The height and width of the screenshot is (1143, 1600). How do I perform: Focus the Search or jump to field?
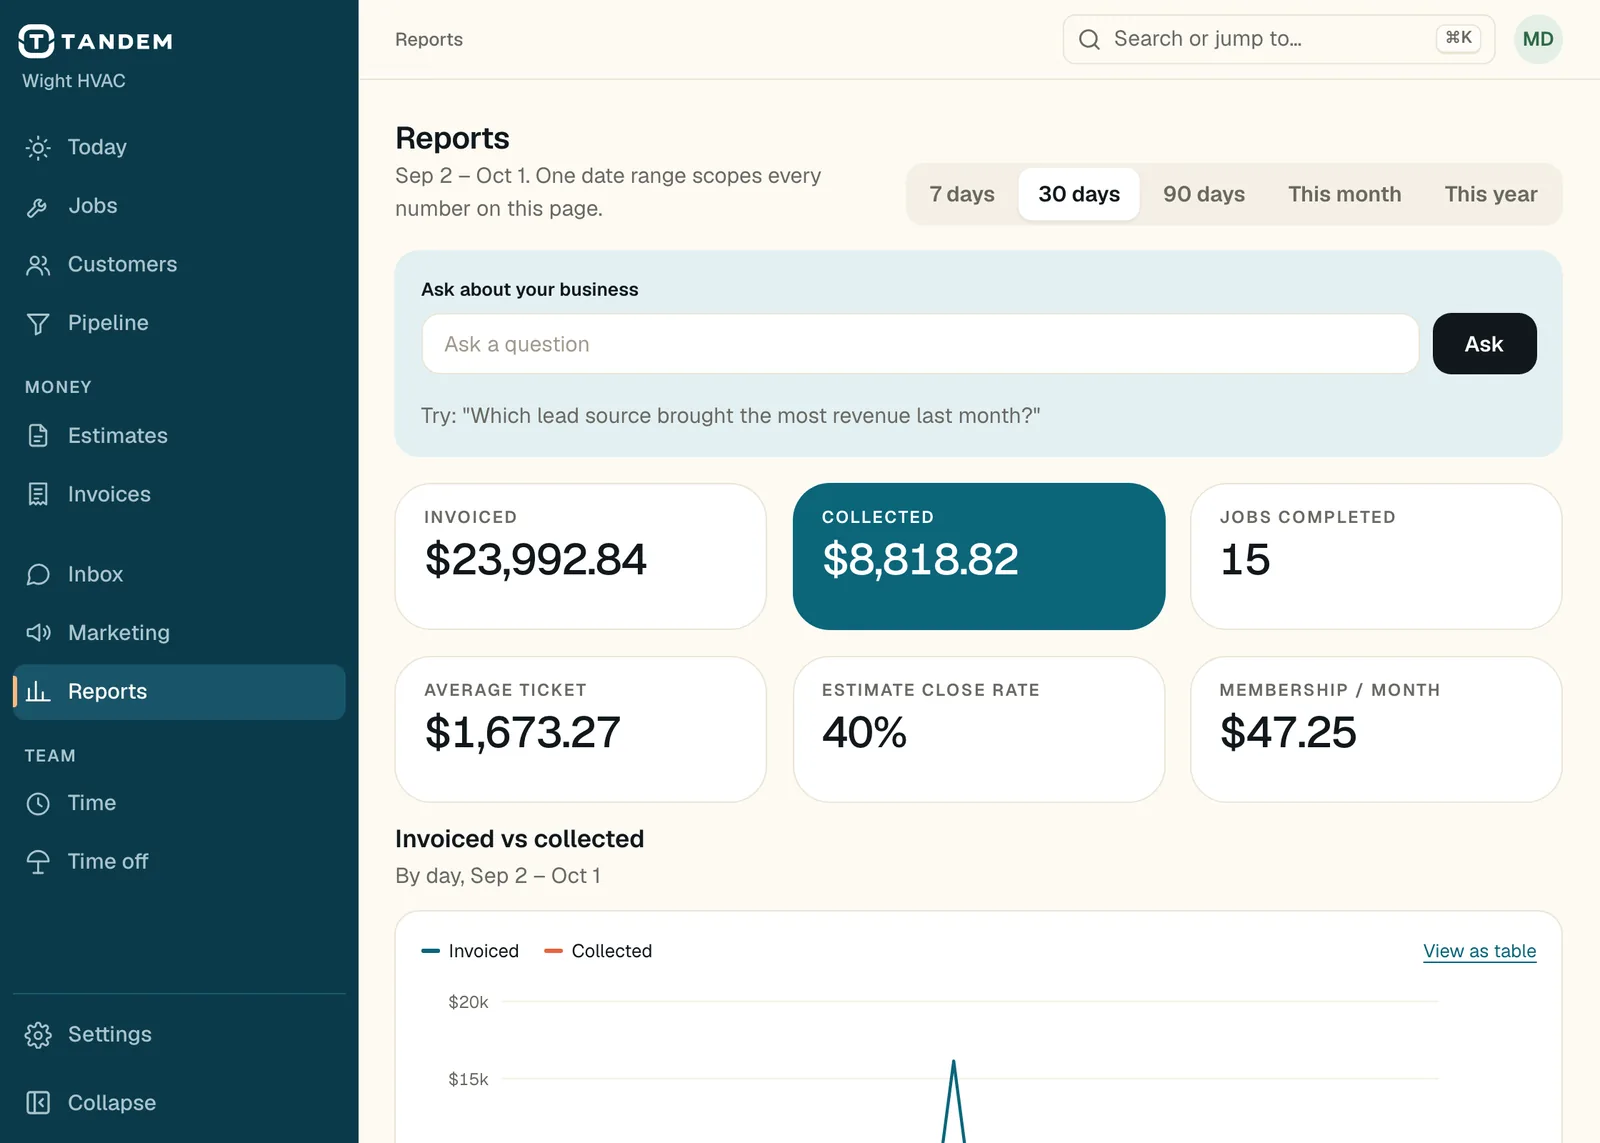tap(1279, 39)
